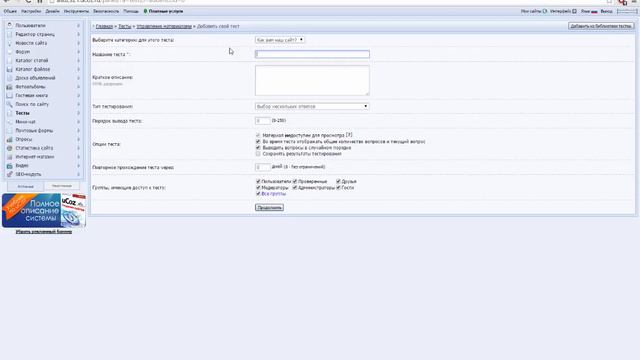Click the SEO-модуль icon
This screenshot has width=640, height=360.
[9, 174]
